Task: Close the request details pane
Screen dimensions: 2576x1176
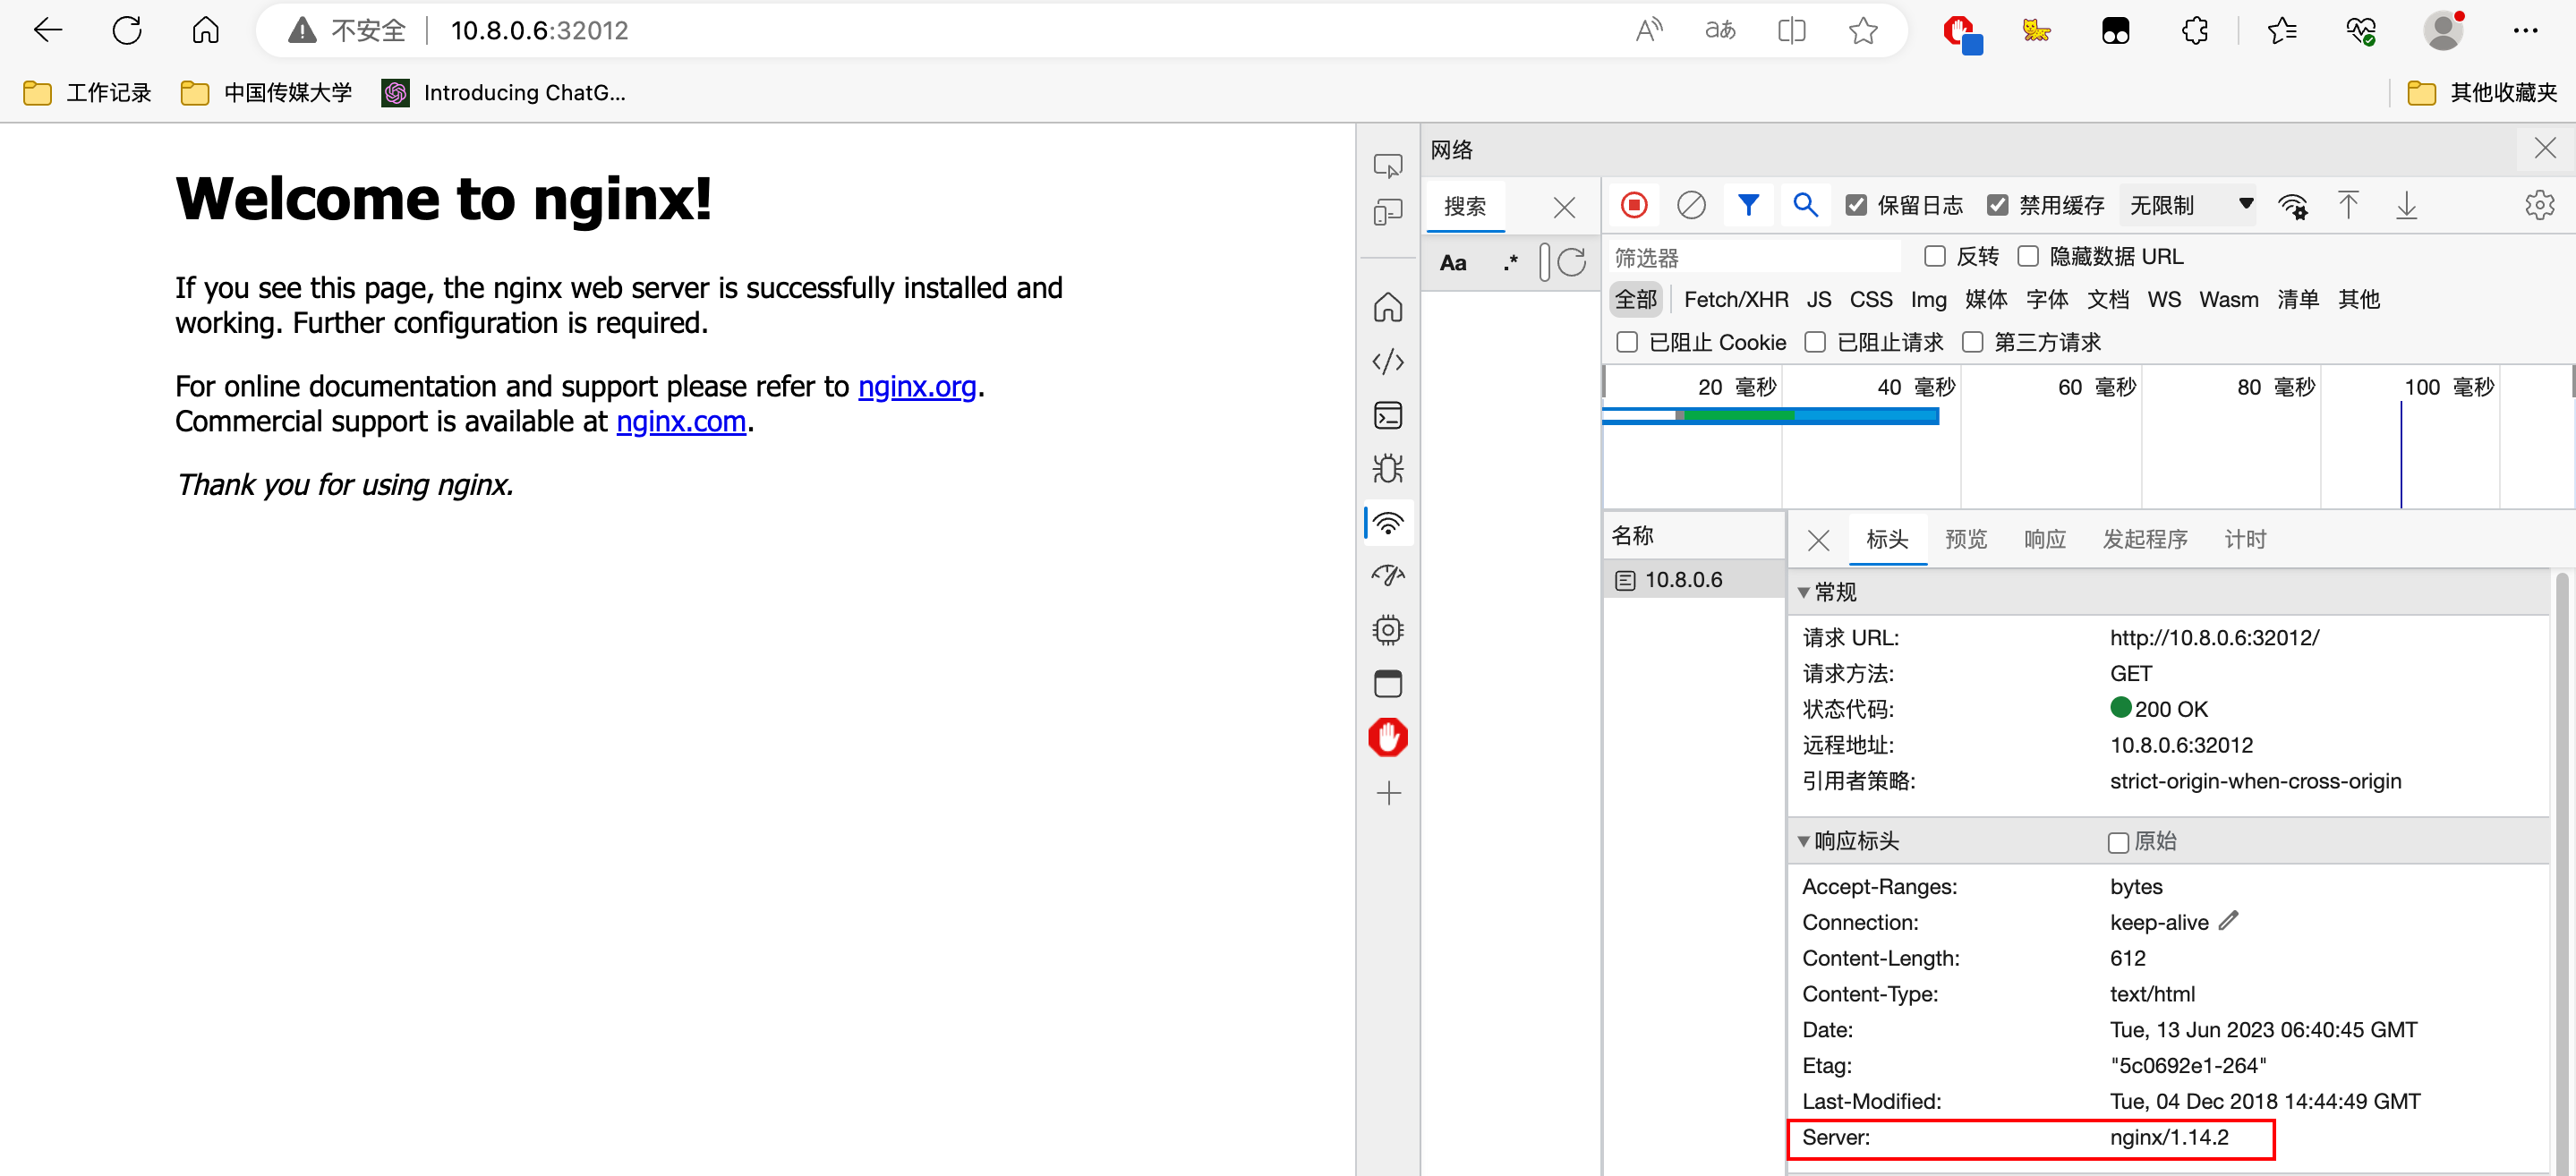Action: click(1818, 540)
